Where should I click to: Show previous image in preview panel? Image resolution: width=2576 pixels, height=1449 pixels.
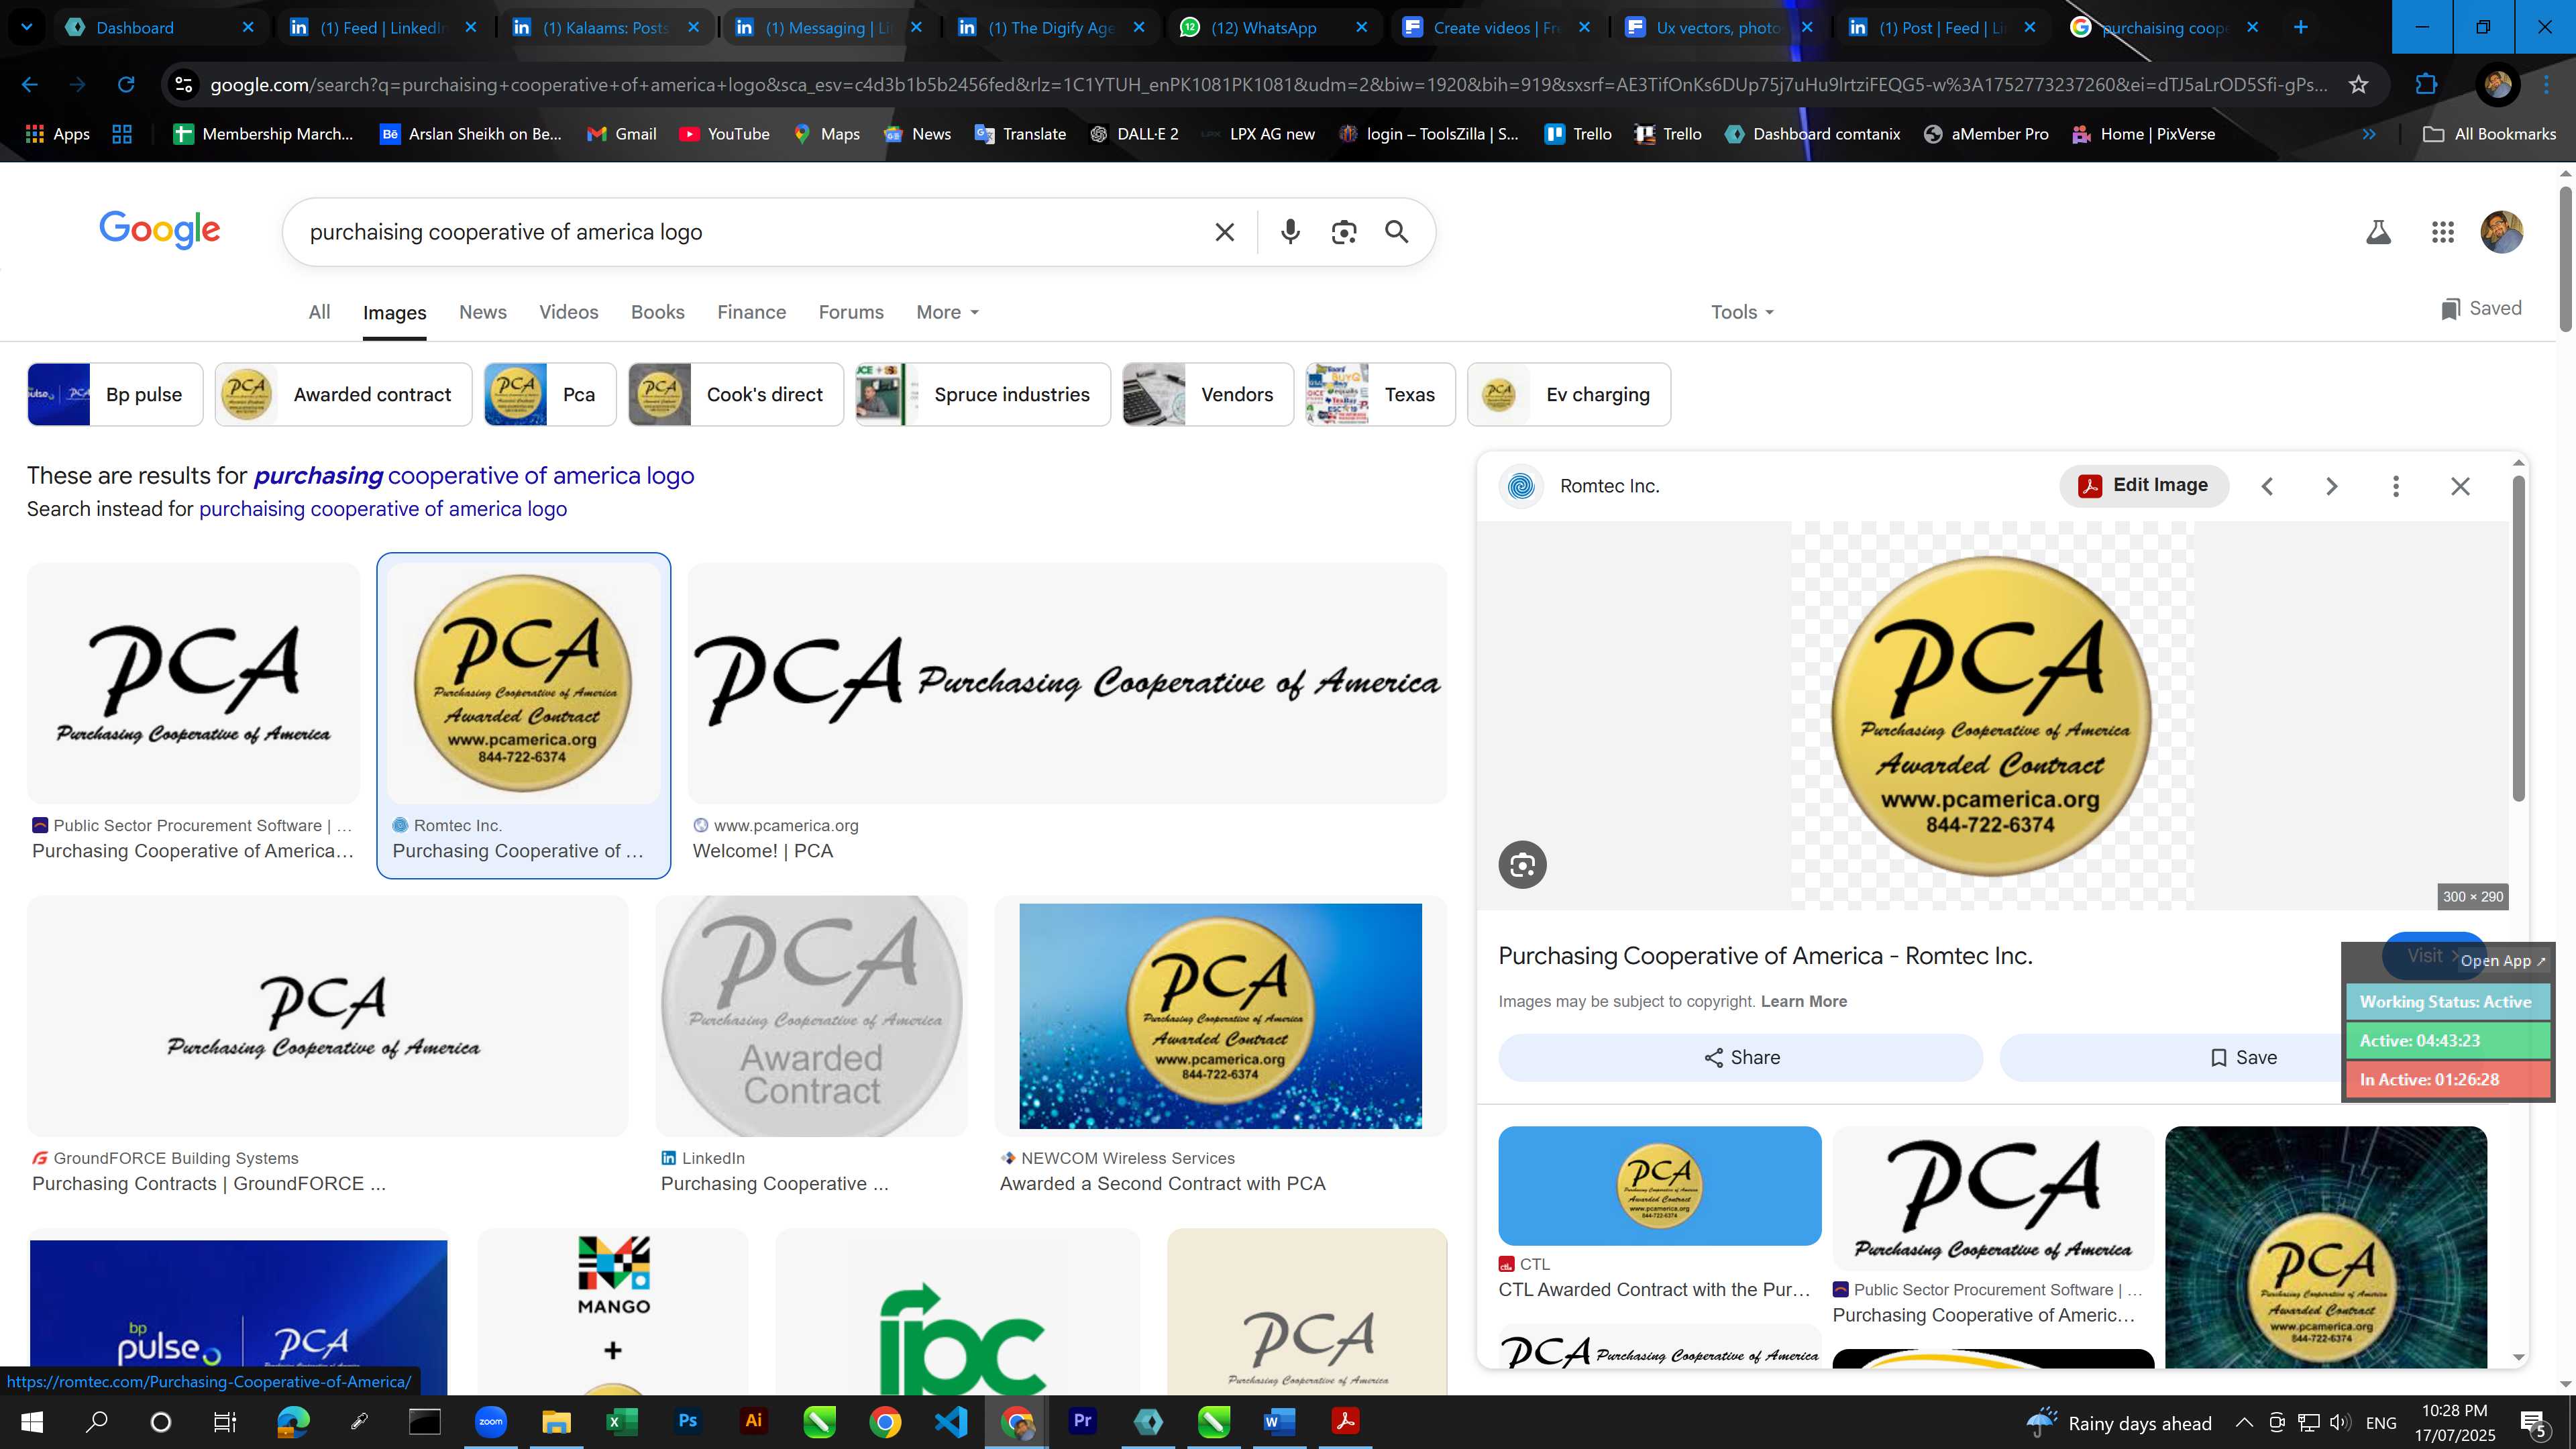[x=2268, y=486]
